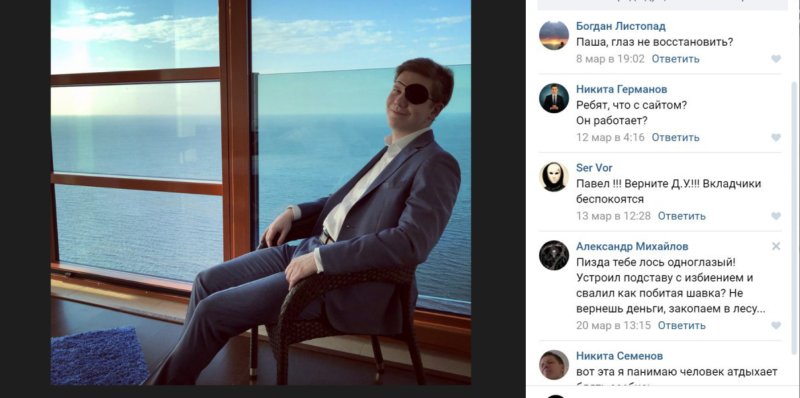
Task: Like Богдан Листопад's comment with heart icon
Action: (776, 59)
